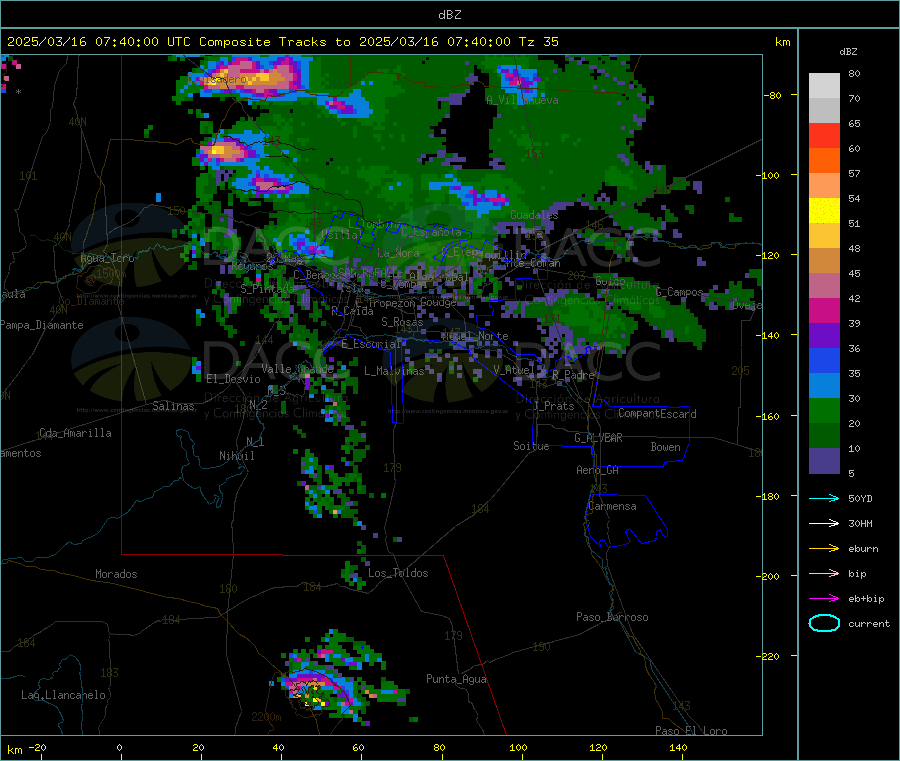The height and width of the screenshot is (761, 900).
Task: Click the 'Pampa_Diamante' map label
Action: [x=42, y=325]
